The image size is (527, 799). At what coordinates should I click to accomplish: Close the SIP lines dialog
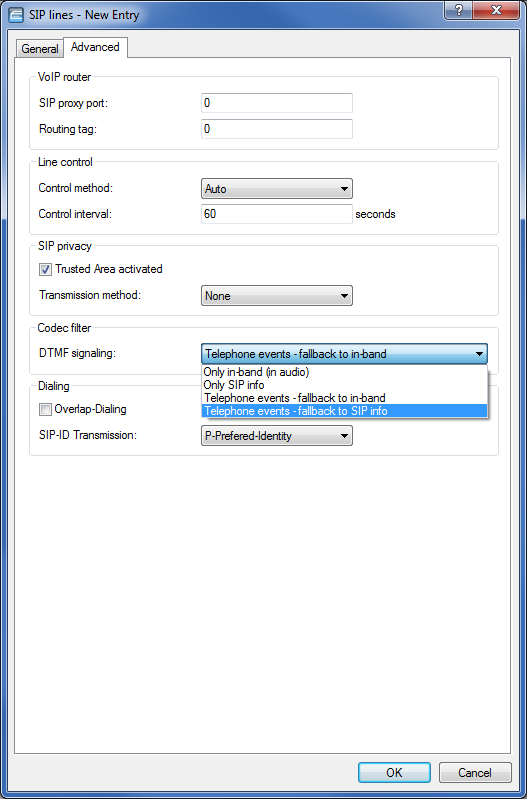coord(495,10)
